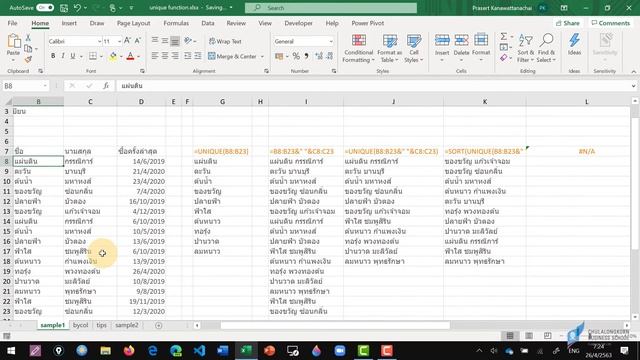Click the Format Painter brush icon
The image size is (640, 360).
click(28, 60)
